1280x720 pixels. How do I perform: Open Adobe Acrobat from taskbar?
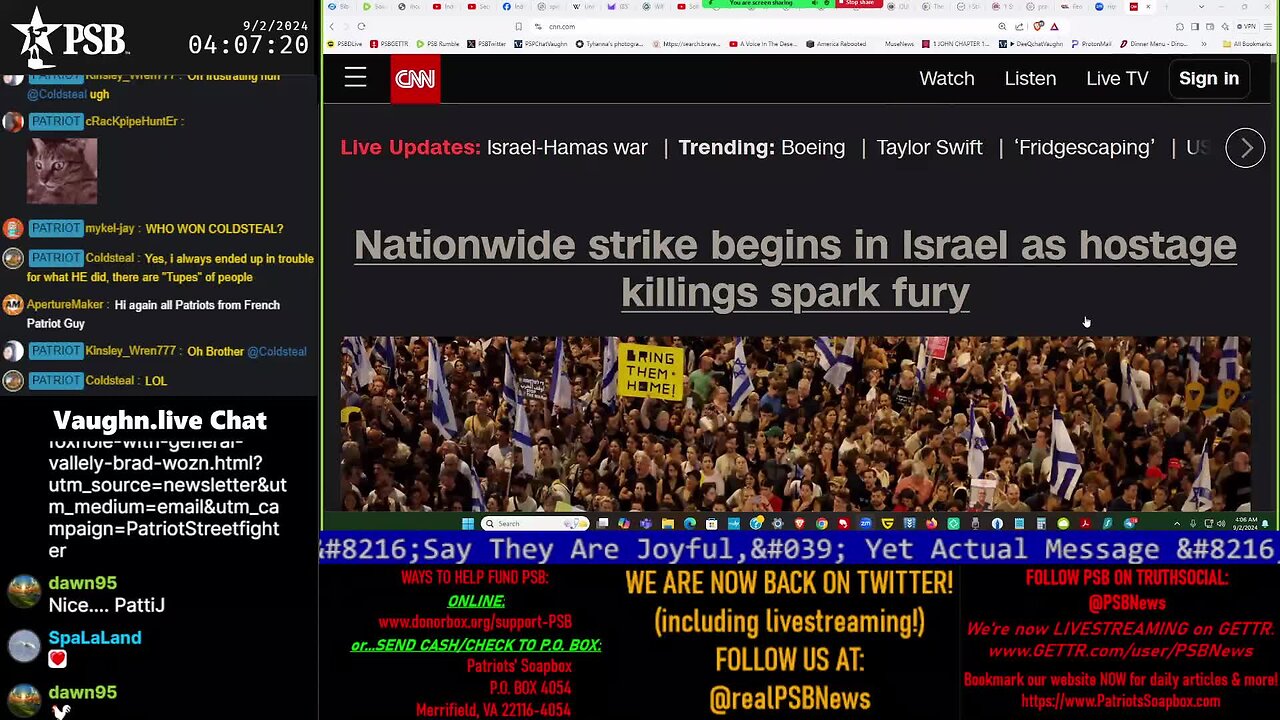pos(1085,524)
